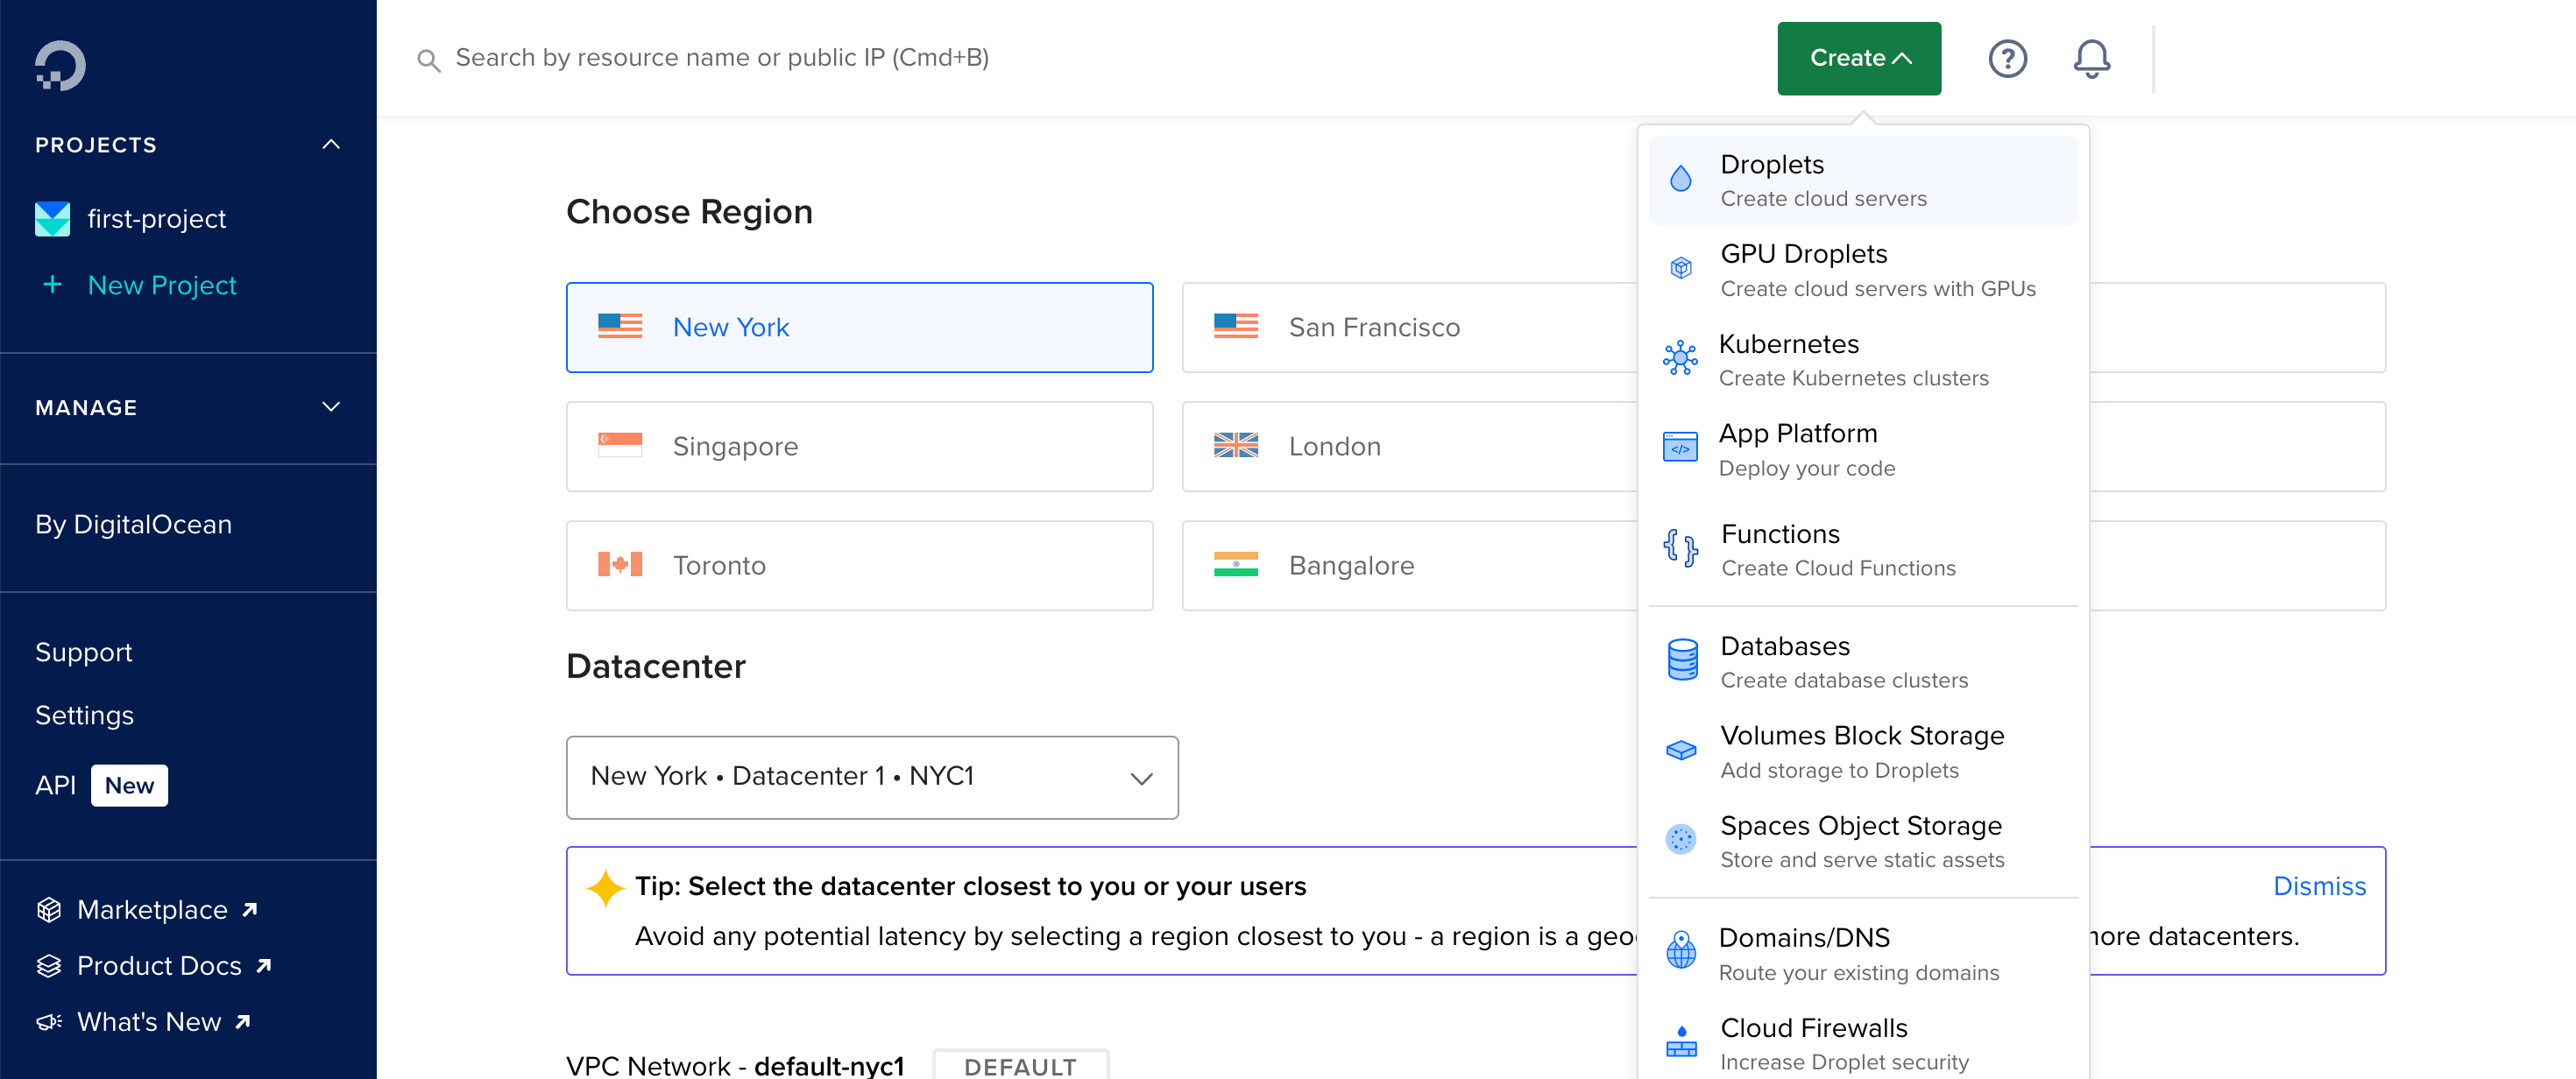Click the Functions curly braces icon
2576x1079 pixels.
[1680, 548]
